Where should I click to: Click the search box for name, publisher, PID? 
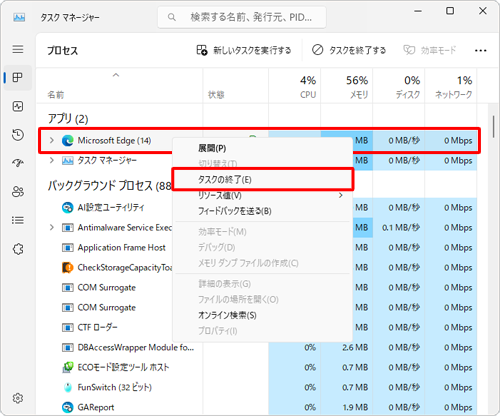pos(242,17)
